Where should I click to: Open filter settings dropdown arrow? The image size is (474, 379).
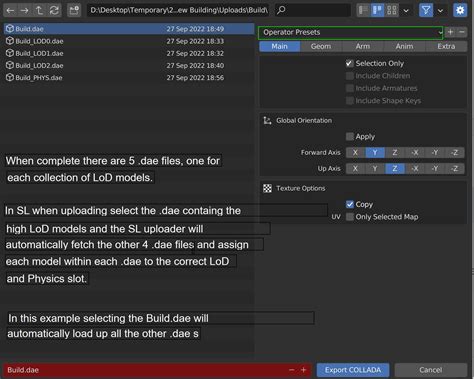pyautogui.click(x=440, y=11)
